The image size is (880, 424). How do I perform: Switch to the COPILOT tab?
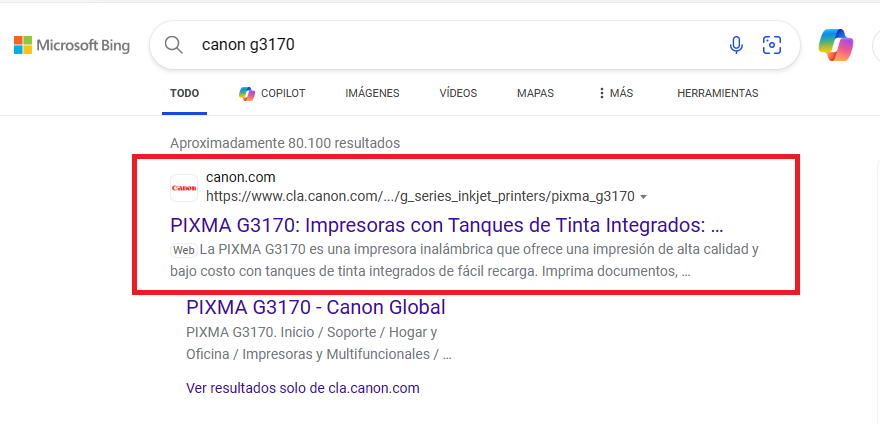(x=272, y=93)
